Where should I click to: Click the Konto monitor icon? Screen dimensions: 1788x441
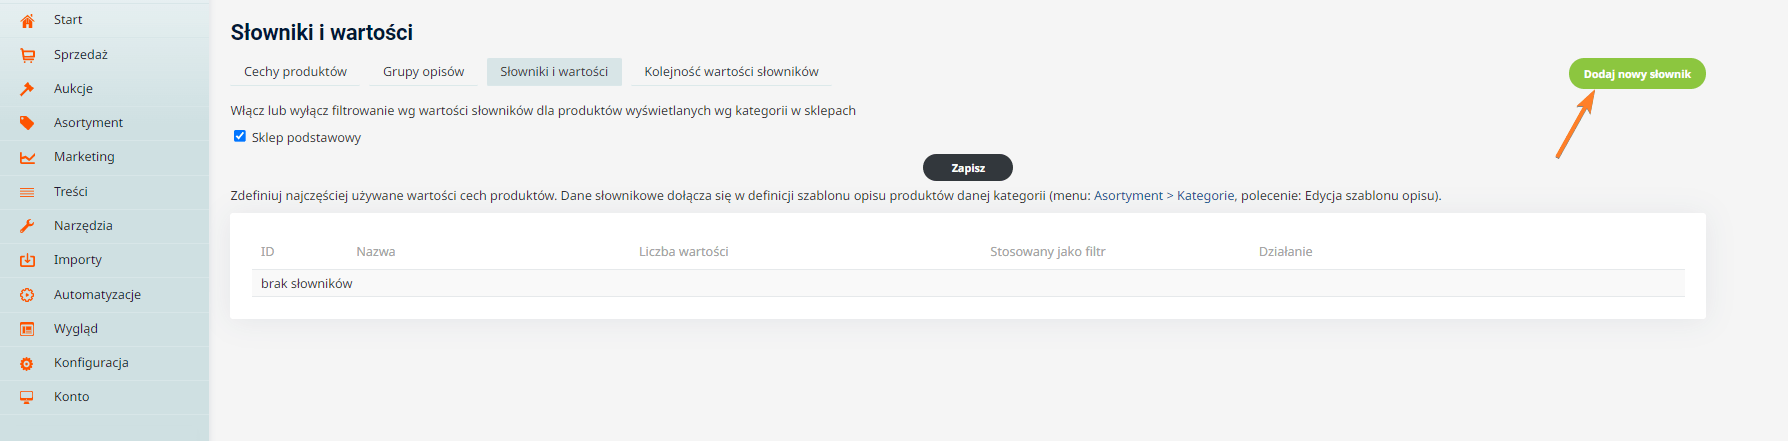coord(27,397)
